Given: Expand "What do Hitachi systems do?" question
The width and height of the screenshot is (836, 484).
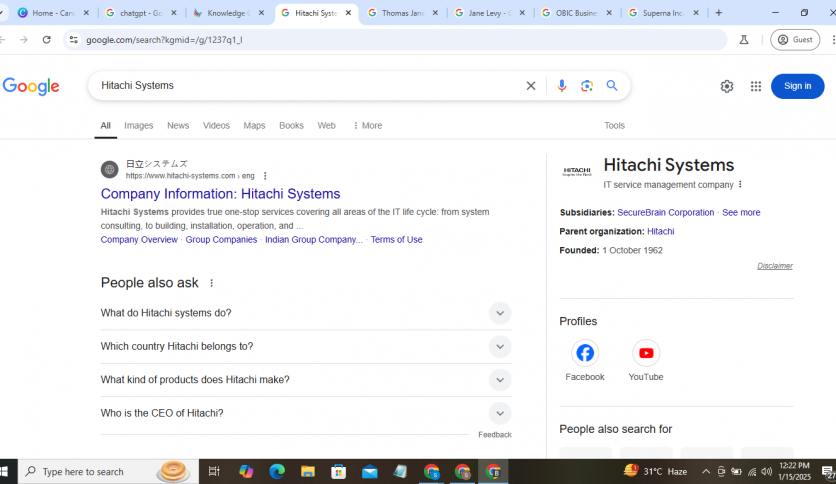Looking at the screenshot, I should pos(306,313).
